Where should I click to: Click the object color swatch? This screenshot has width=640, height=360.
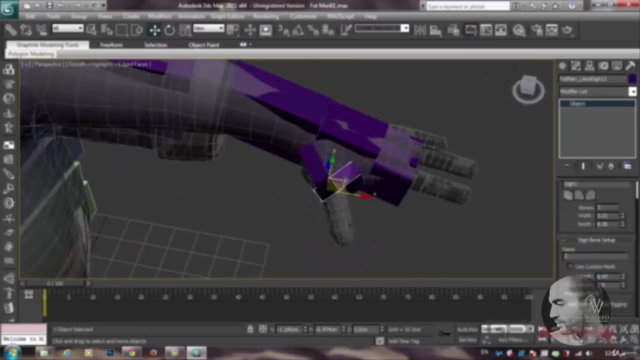pos(632,79)
